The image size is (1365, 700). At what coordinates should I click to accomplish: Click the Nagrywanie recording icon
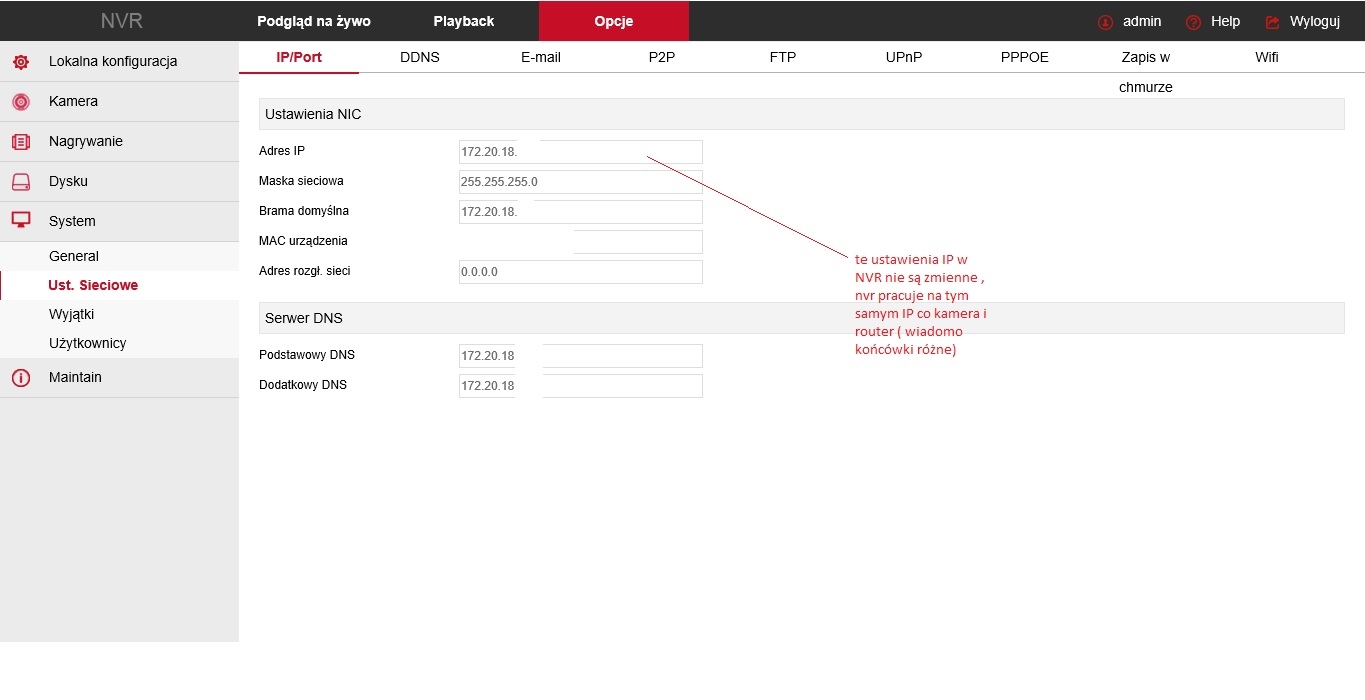[21, 142]
